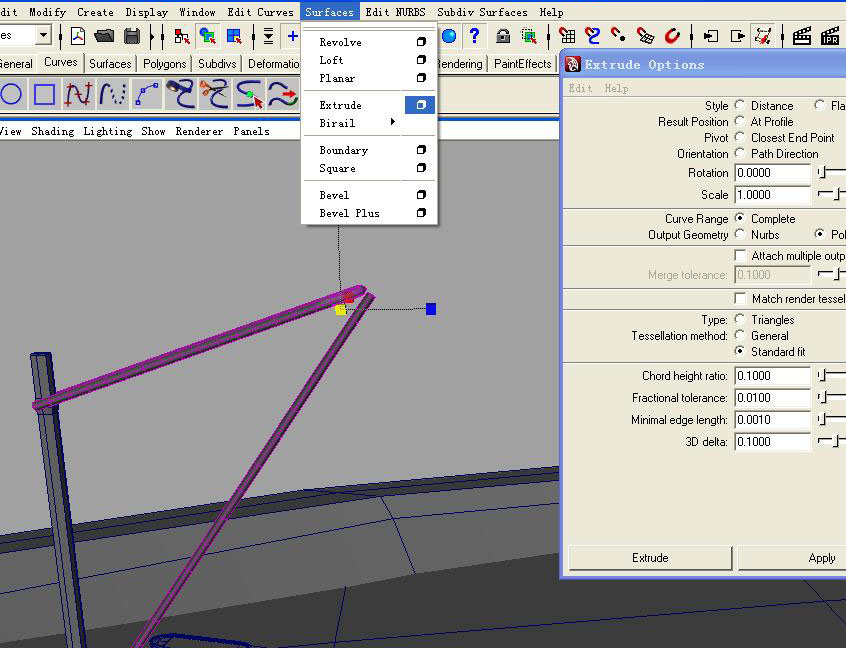This screenshot has width=846, height=648.
Task: Click the Open Scene folder icon
Action: [104, 36]
